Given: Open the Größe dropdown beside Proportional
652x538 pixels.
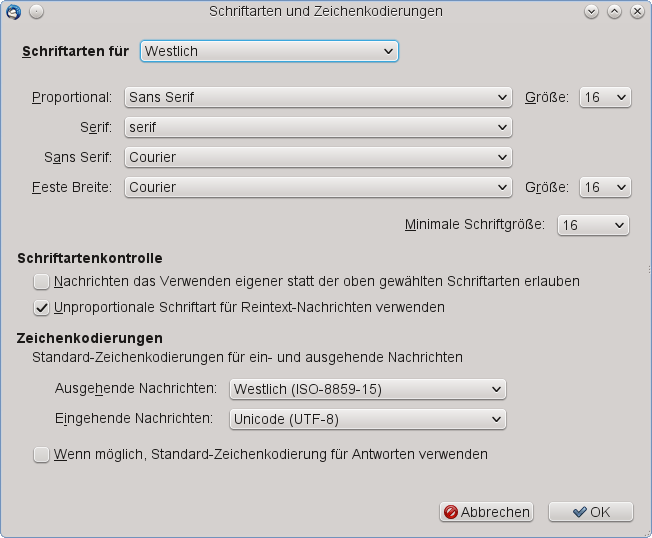Looking at the screenshot, I should 605,97.
